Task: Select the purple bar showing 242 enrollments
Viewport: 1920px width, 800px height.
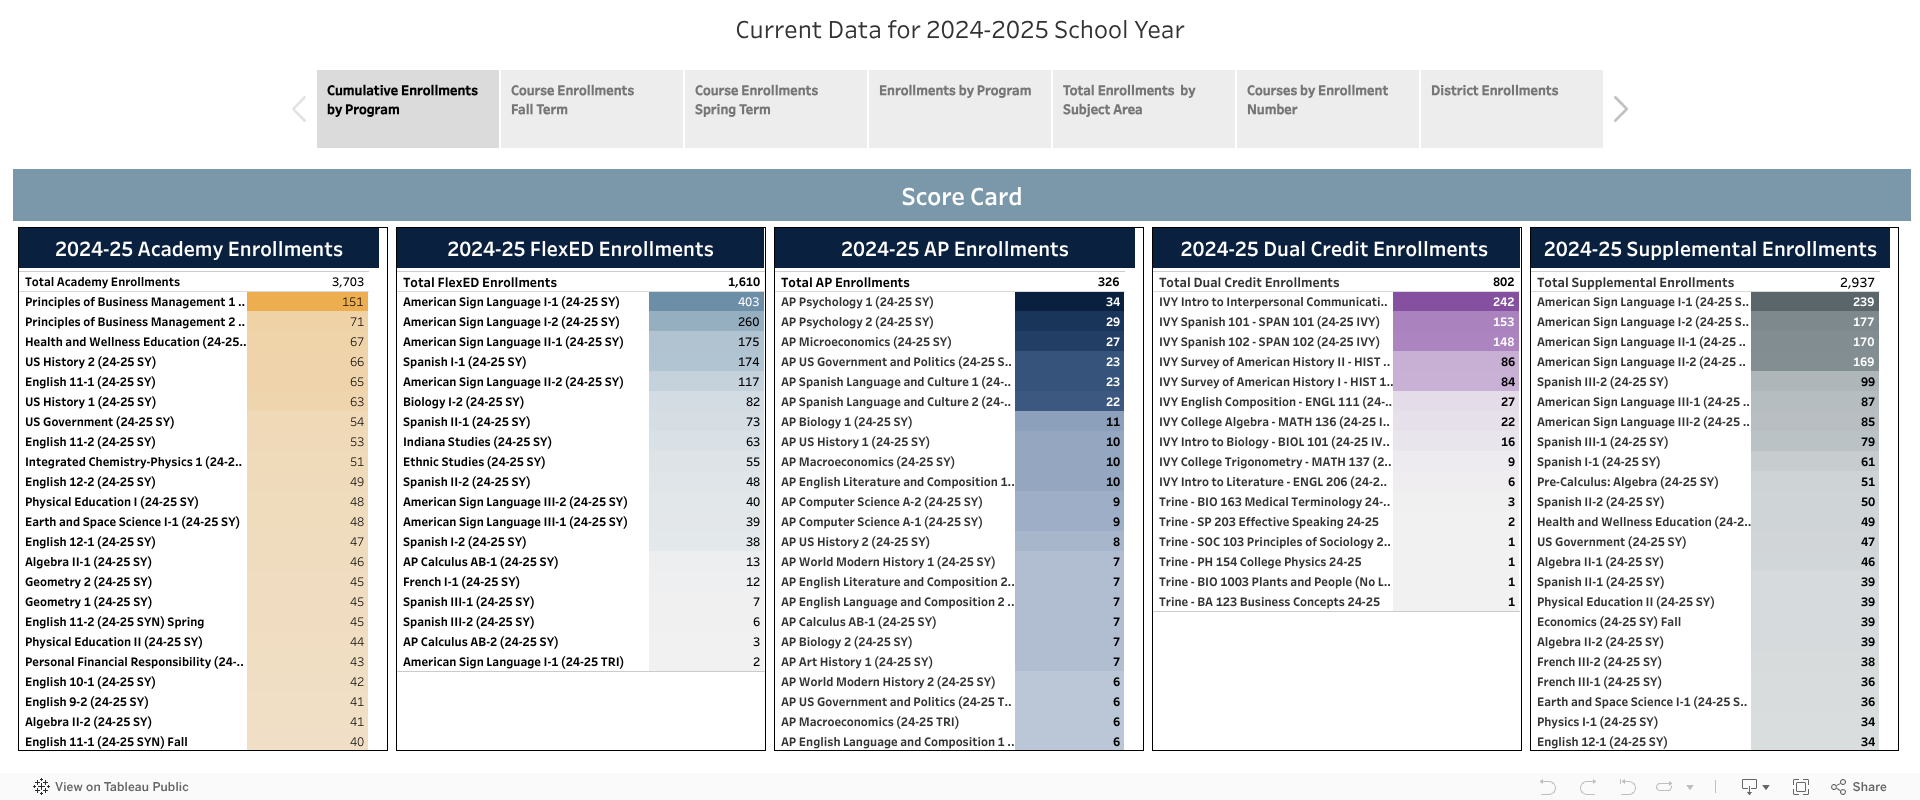Action: [x=1455, y=302]
